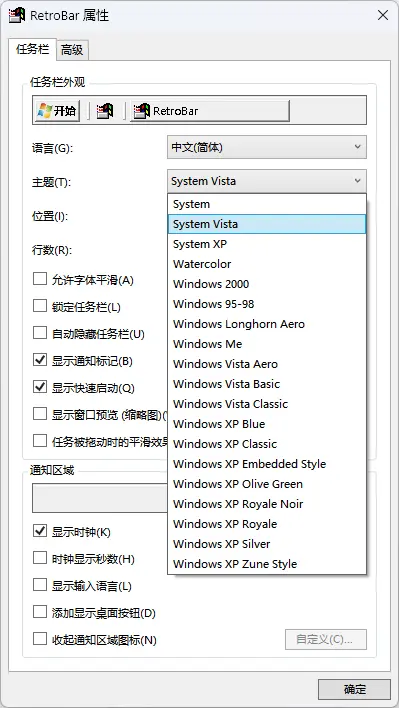This screenshot has height=708, width=399.
Task: Click the 自定义(C)... button
Action: pyautogui.click(x=325, y=639)
